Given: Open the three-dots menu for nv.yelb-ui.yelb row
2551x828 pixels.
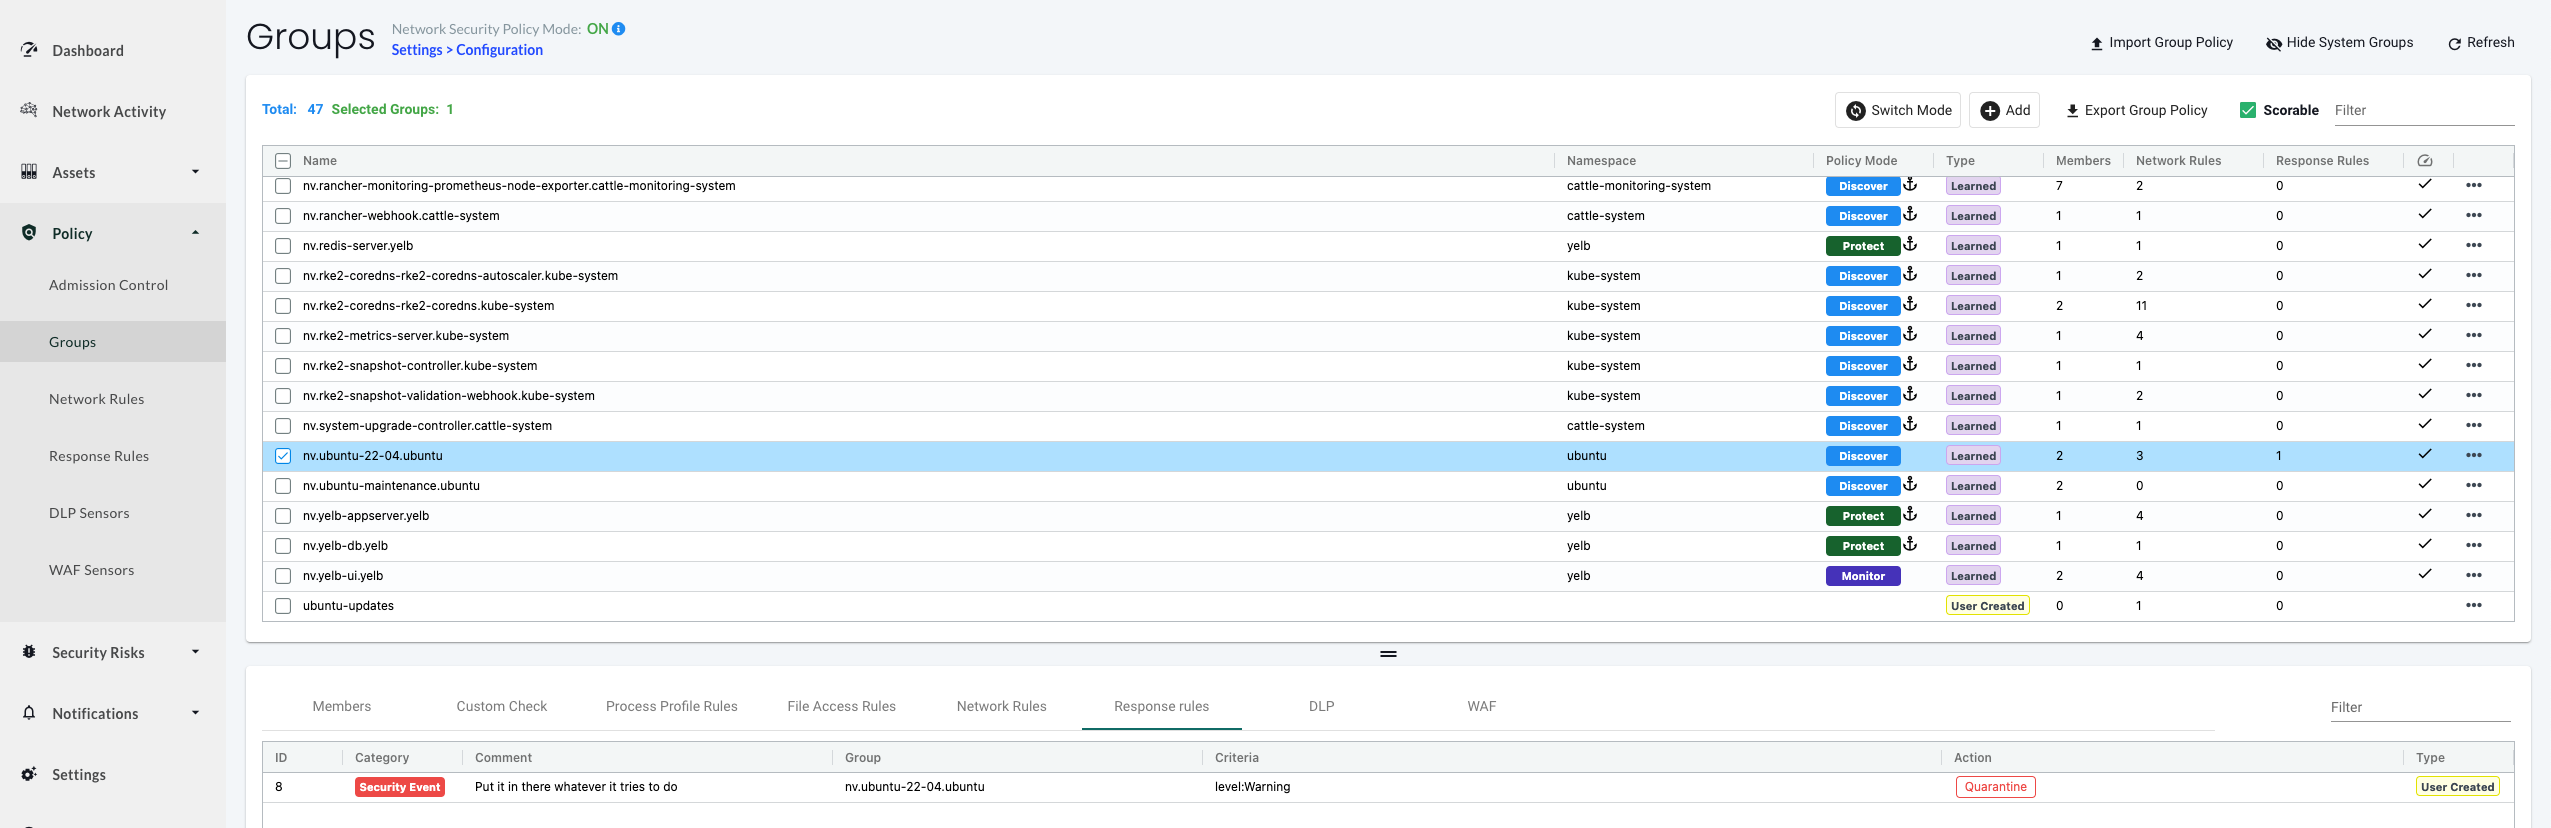Looking at the screenshot, I should tap(2473, 575).
